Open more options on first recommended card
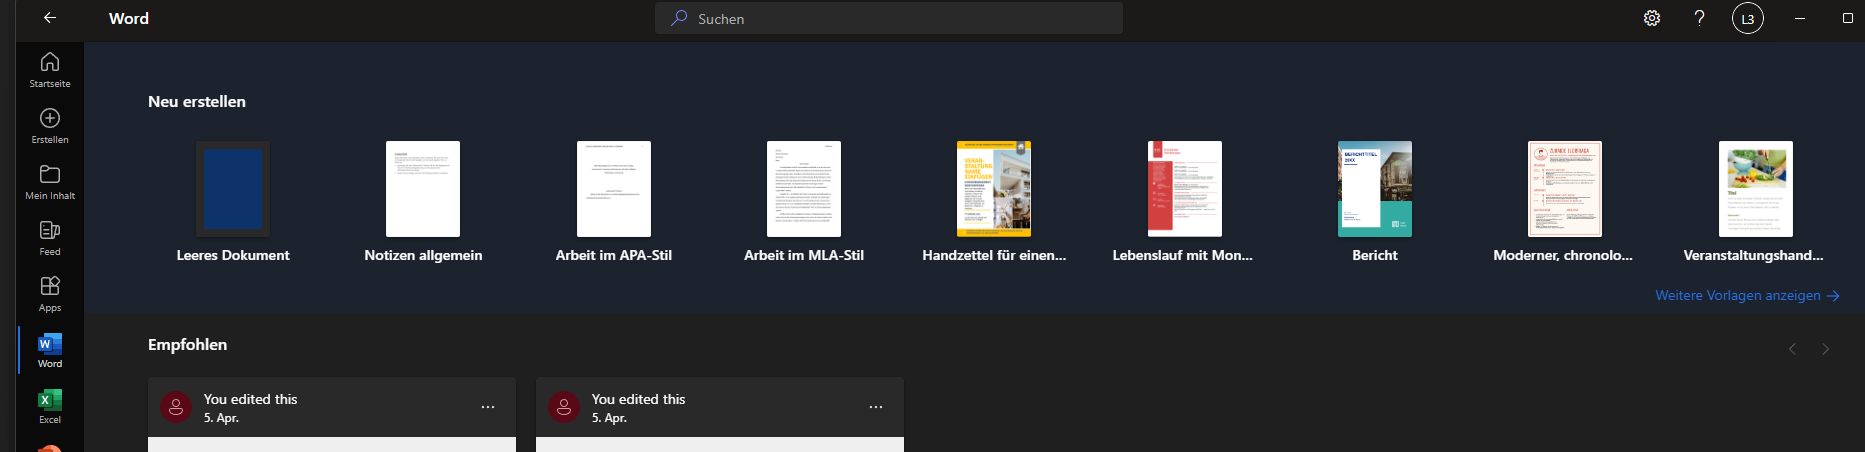Image resolution: width=1865 pixels, height=452 pixels. (488, 407)
